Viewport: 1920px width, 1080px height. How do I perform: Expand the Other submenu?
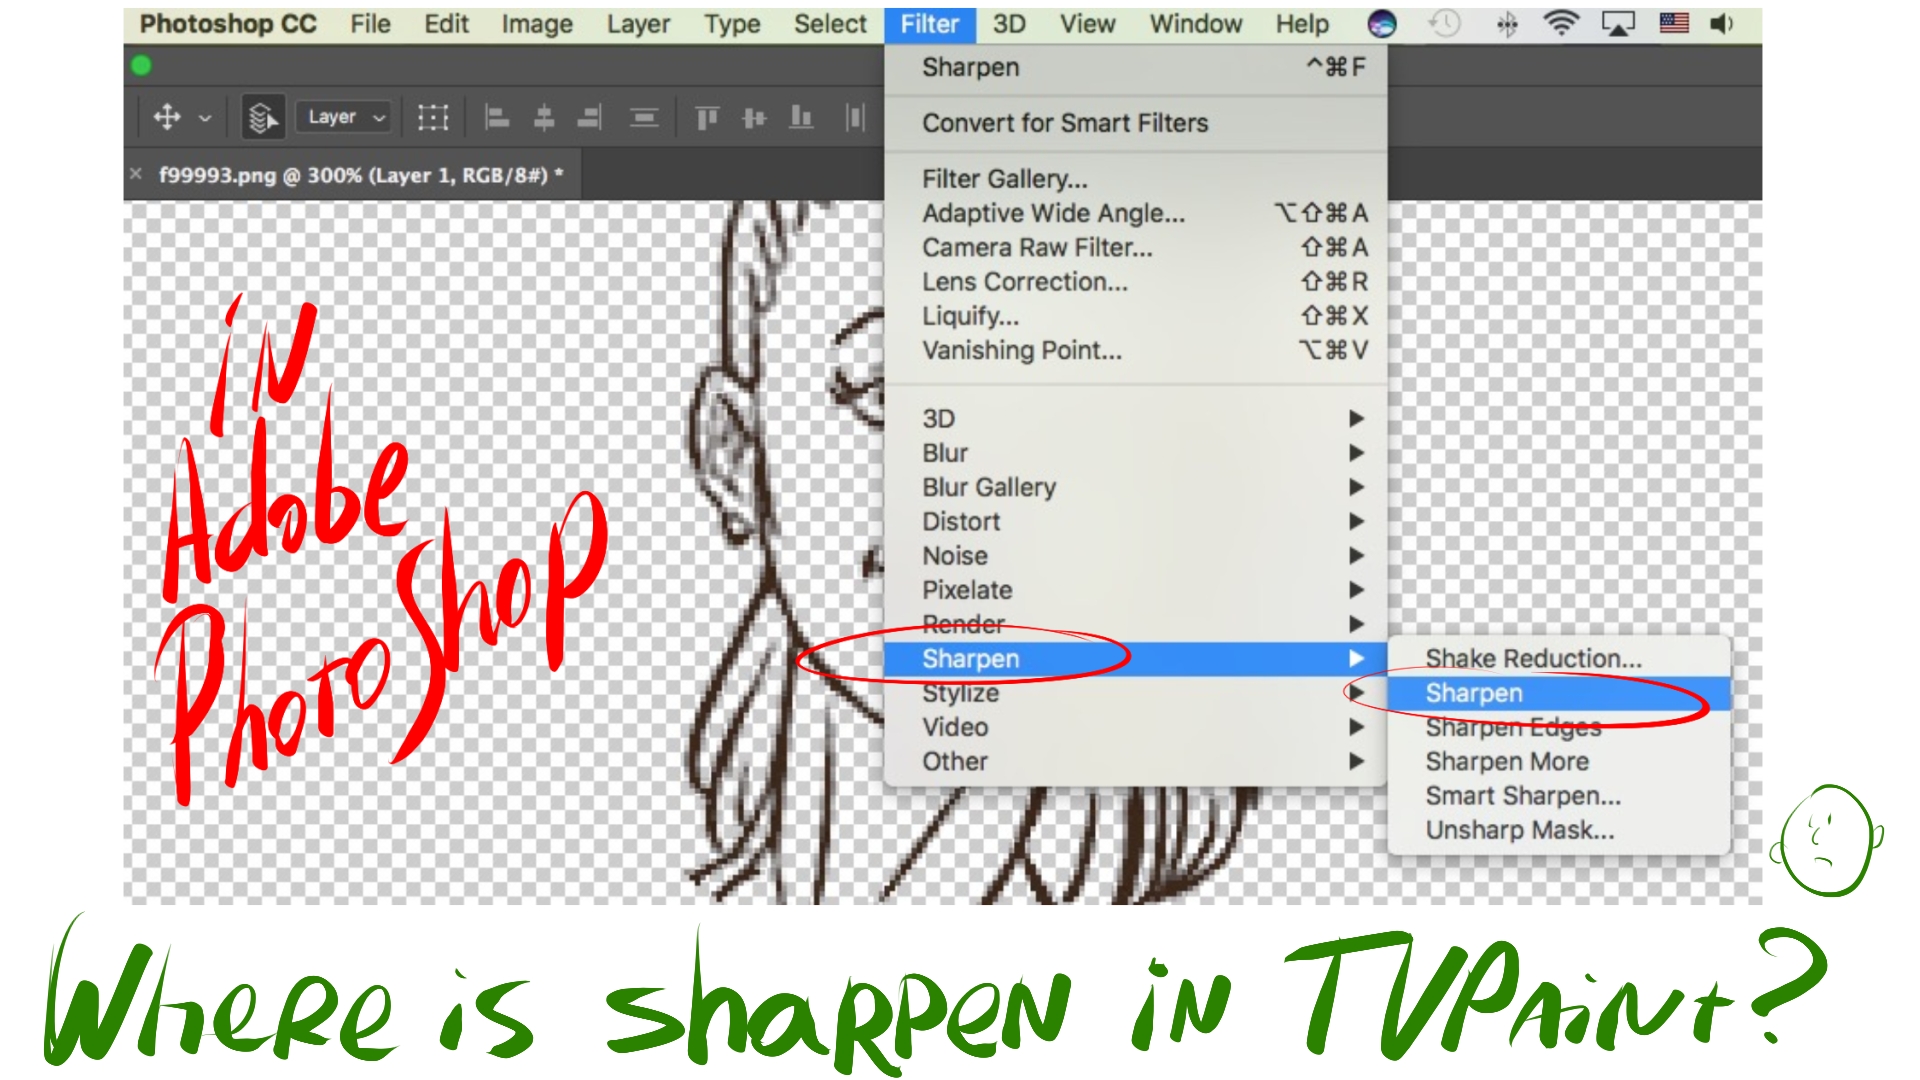point(1136,762)
